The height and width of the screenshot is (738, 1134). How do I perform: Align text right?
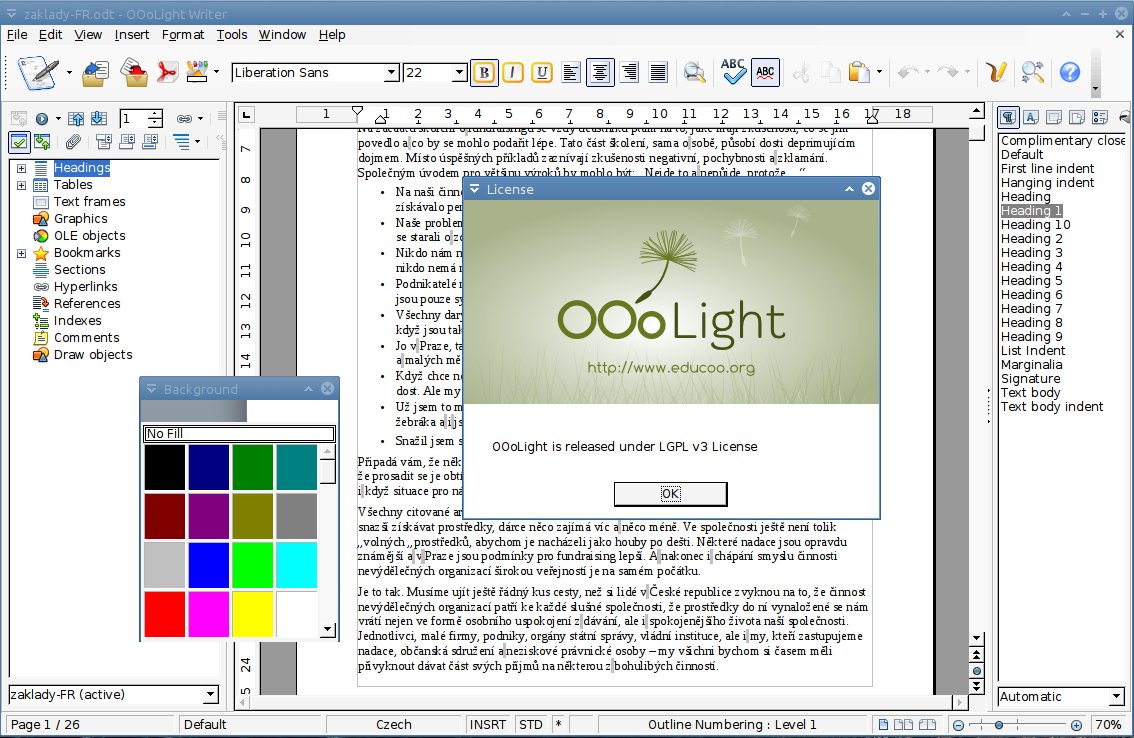click(x=628, y=72)
